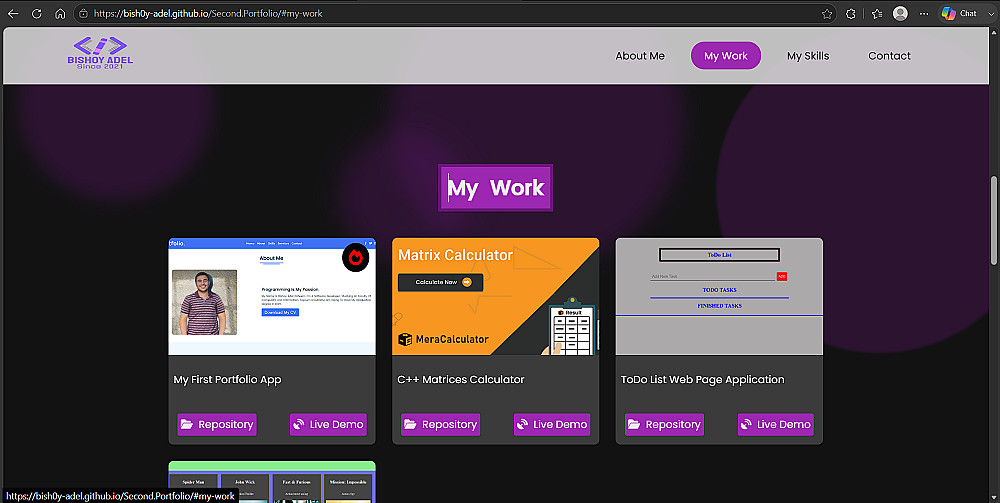Go to My Skills section
The height and width of the screenshot is (503, 1000).
808,55
